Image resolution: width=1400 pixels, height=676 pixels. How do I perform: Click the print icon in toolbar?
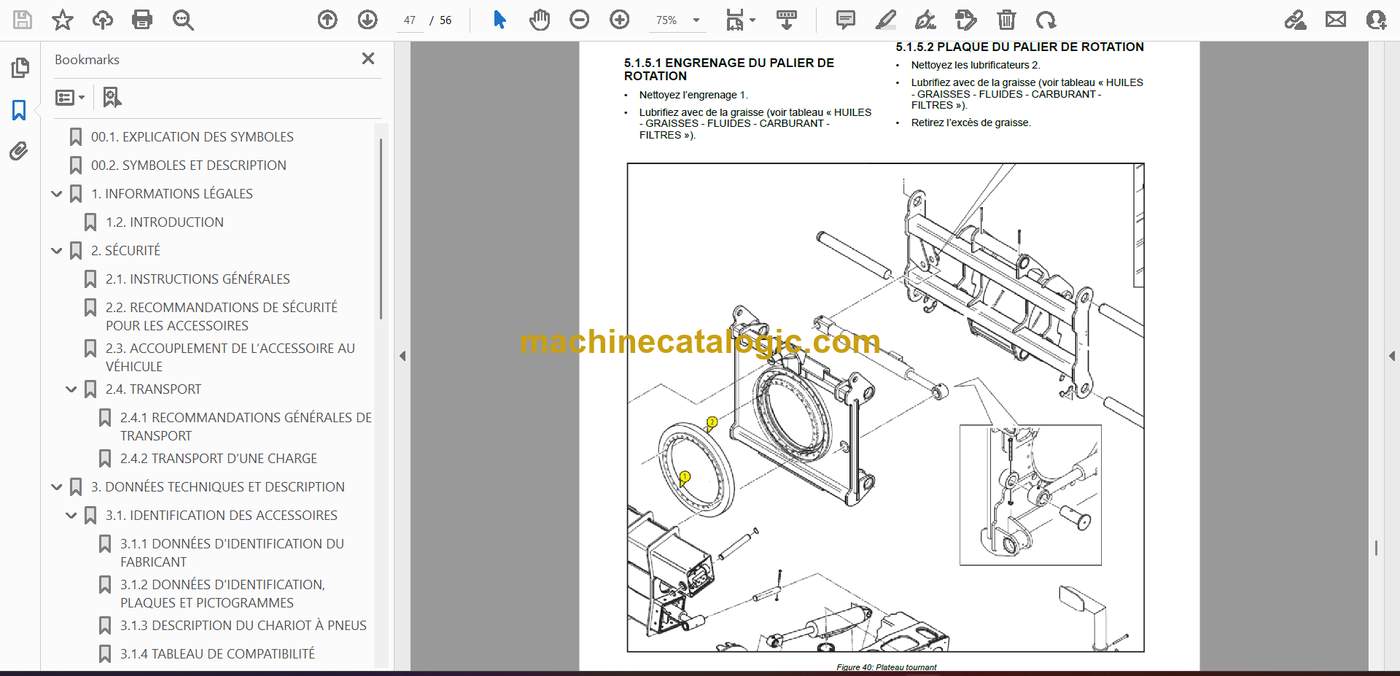coord(142,20)
